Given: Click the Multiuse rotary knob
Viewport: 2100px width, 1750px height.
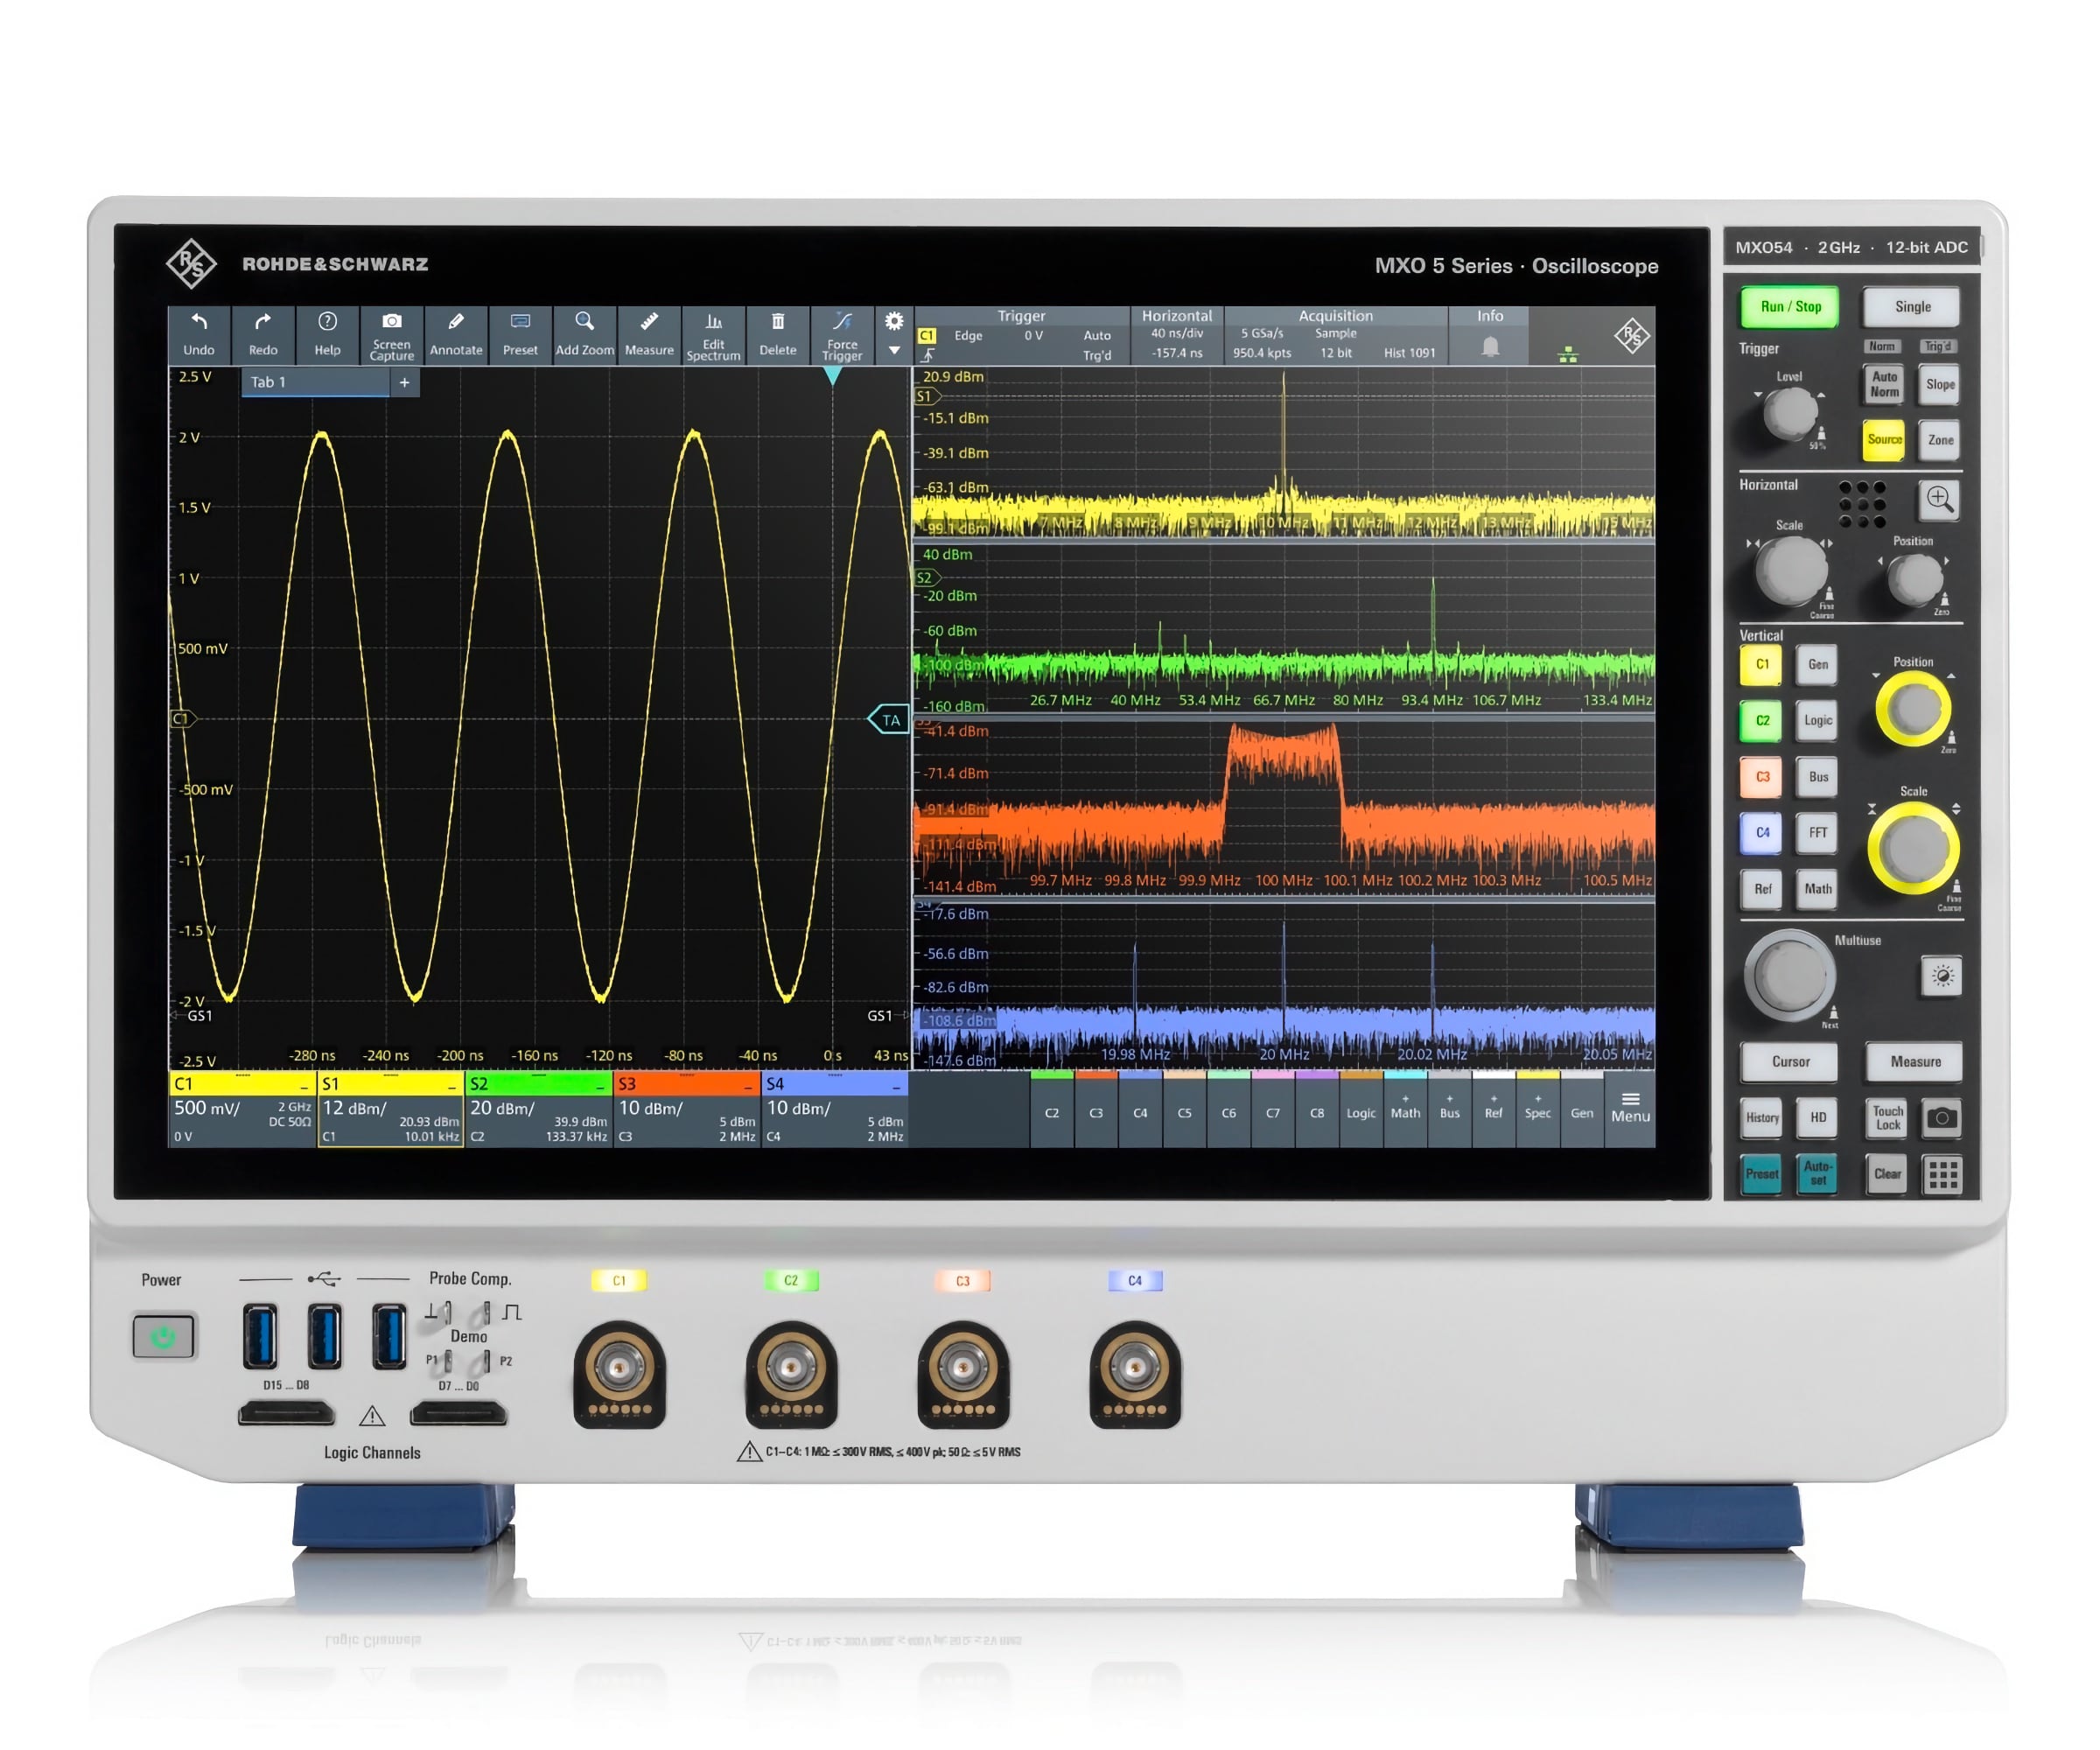Looking at the screenshot, I should coord(1790,976).
